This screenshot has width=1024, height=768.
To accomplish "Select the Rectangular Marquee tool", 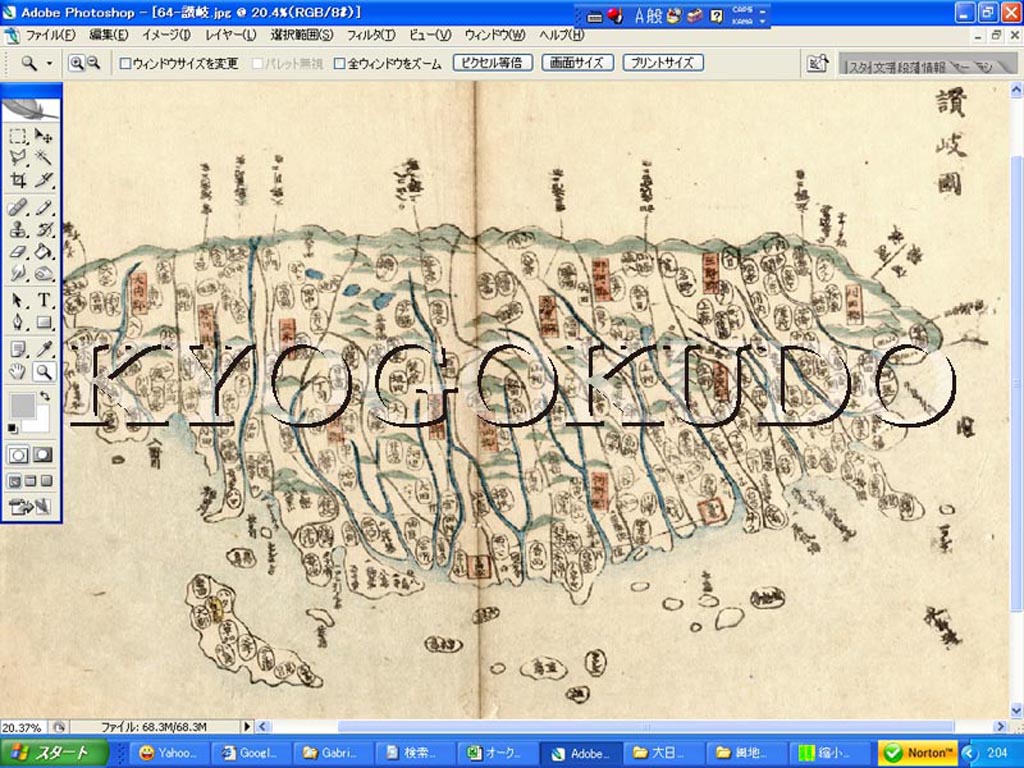I will pos(18,136).
